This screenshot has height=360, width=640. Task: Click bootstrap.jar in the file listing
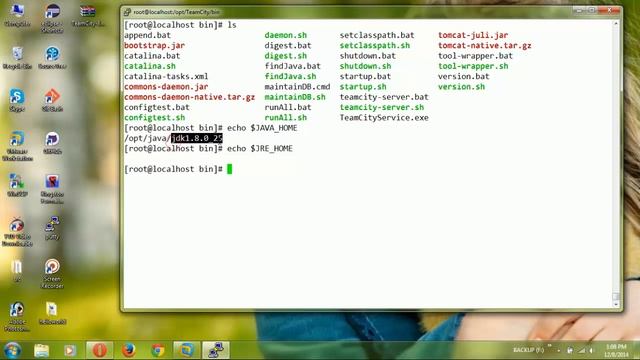point(154,45)
